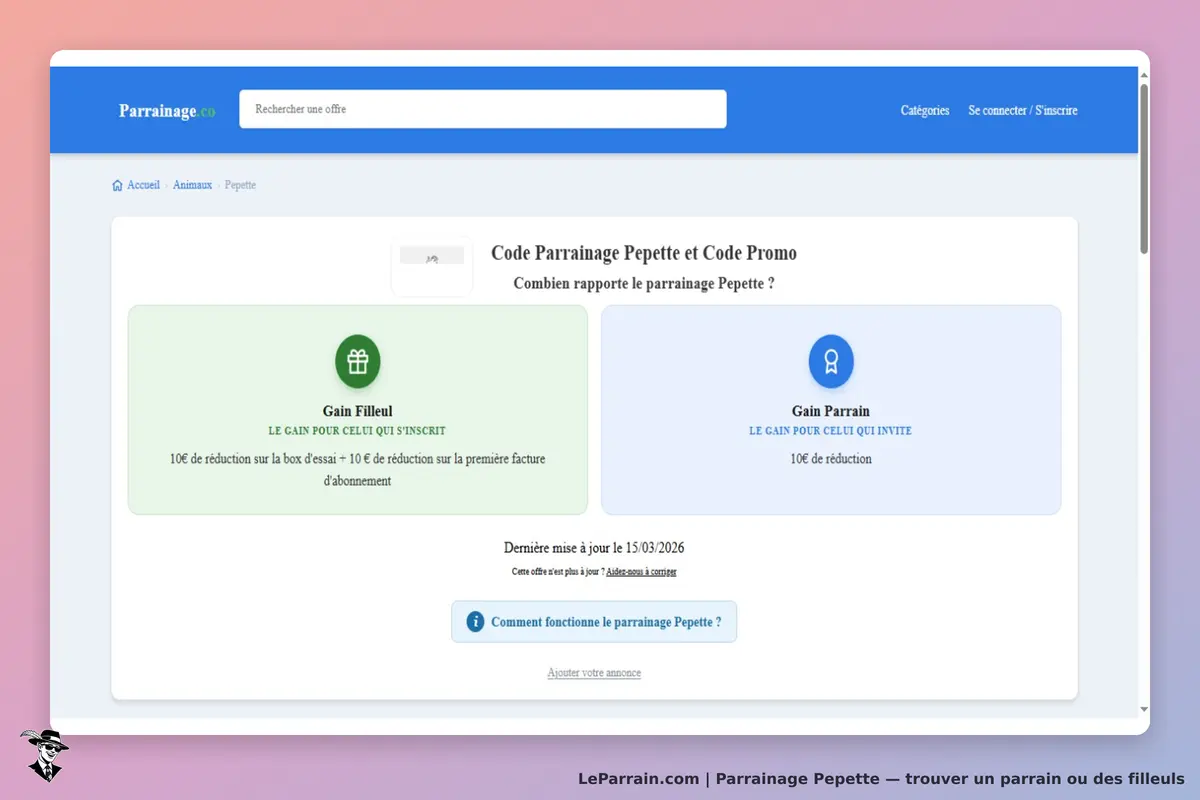Viewport: 1200px width, 800px height.
Task: Click the blue award ribbon icon
Action: pos(831,361)
